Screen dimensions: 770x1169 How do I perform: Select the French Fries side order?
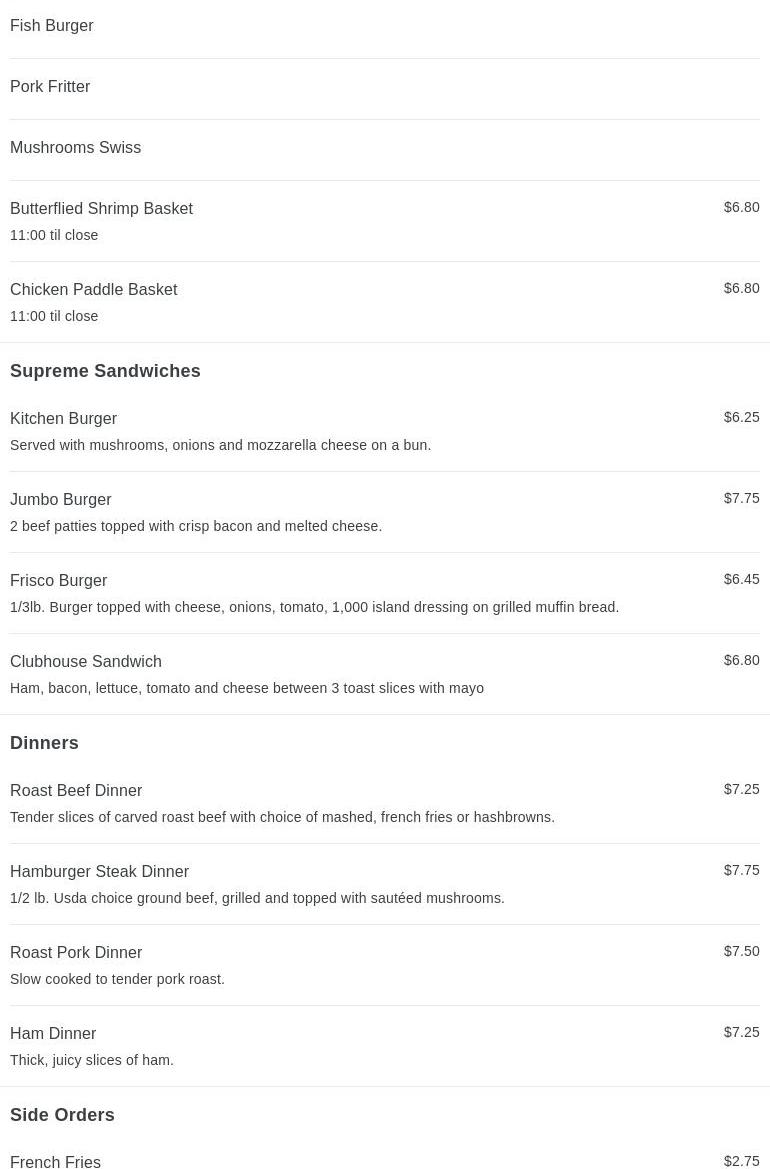56,1162
